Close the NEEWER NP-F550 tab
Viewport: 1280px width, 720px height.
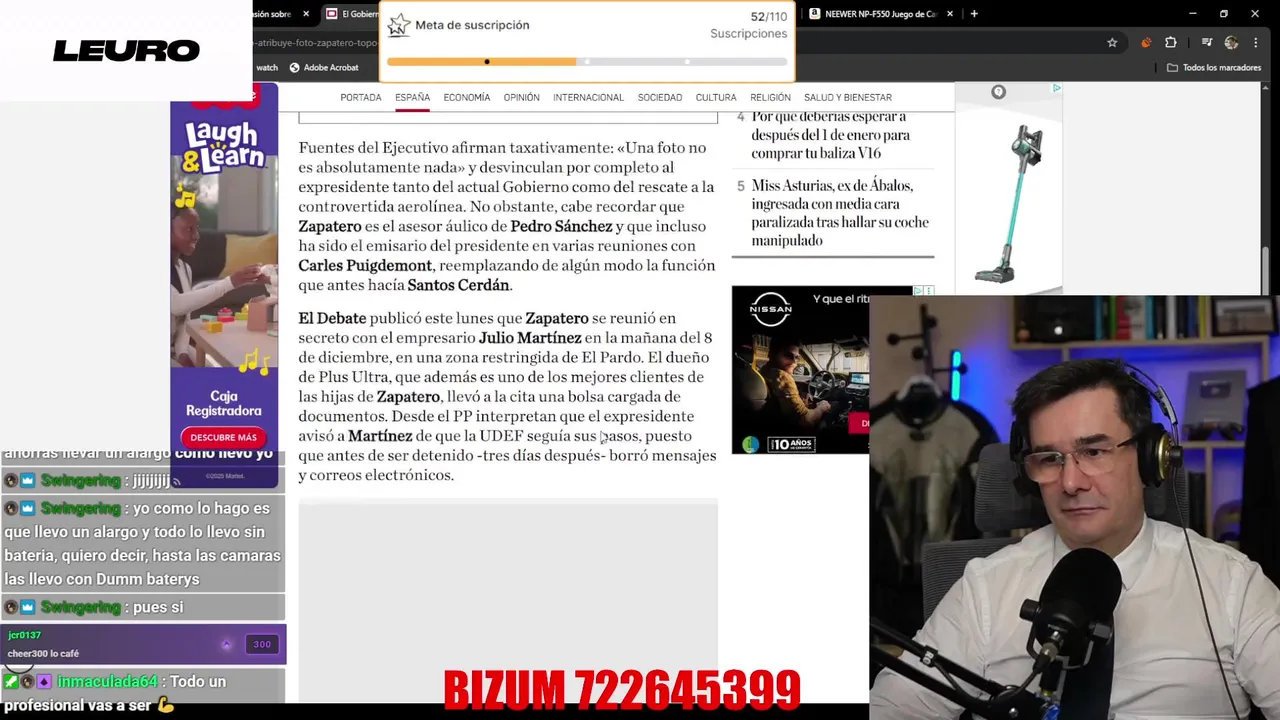click(x=950, y=14)
